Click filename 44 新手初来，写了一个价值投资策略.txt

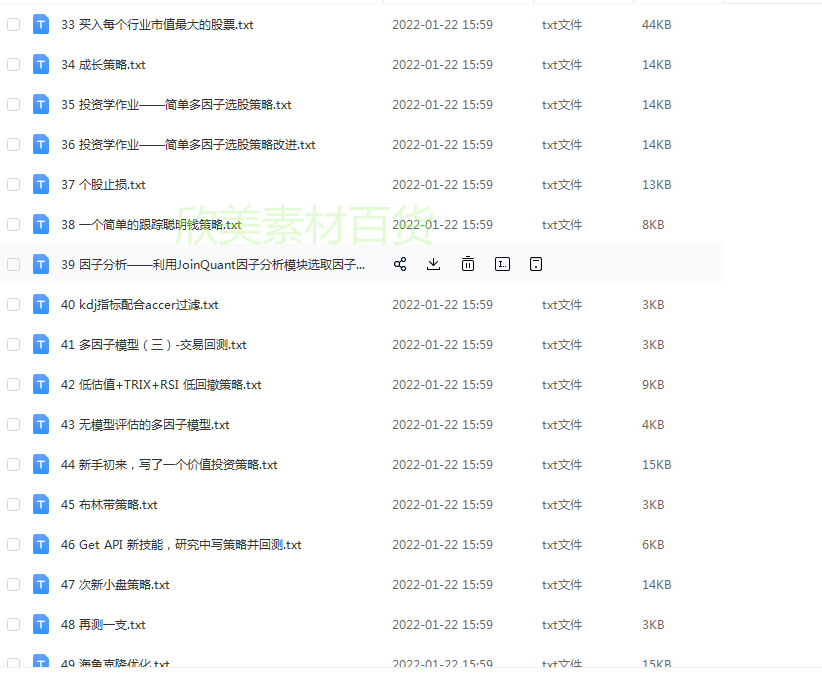(x=169, y=464)
